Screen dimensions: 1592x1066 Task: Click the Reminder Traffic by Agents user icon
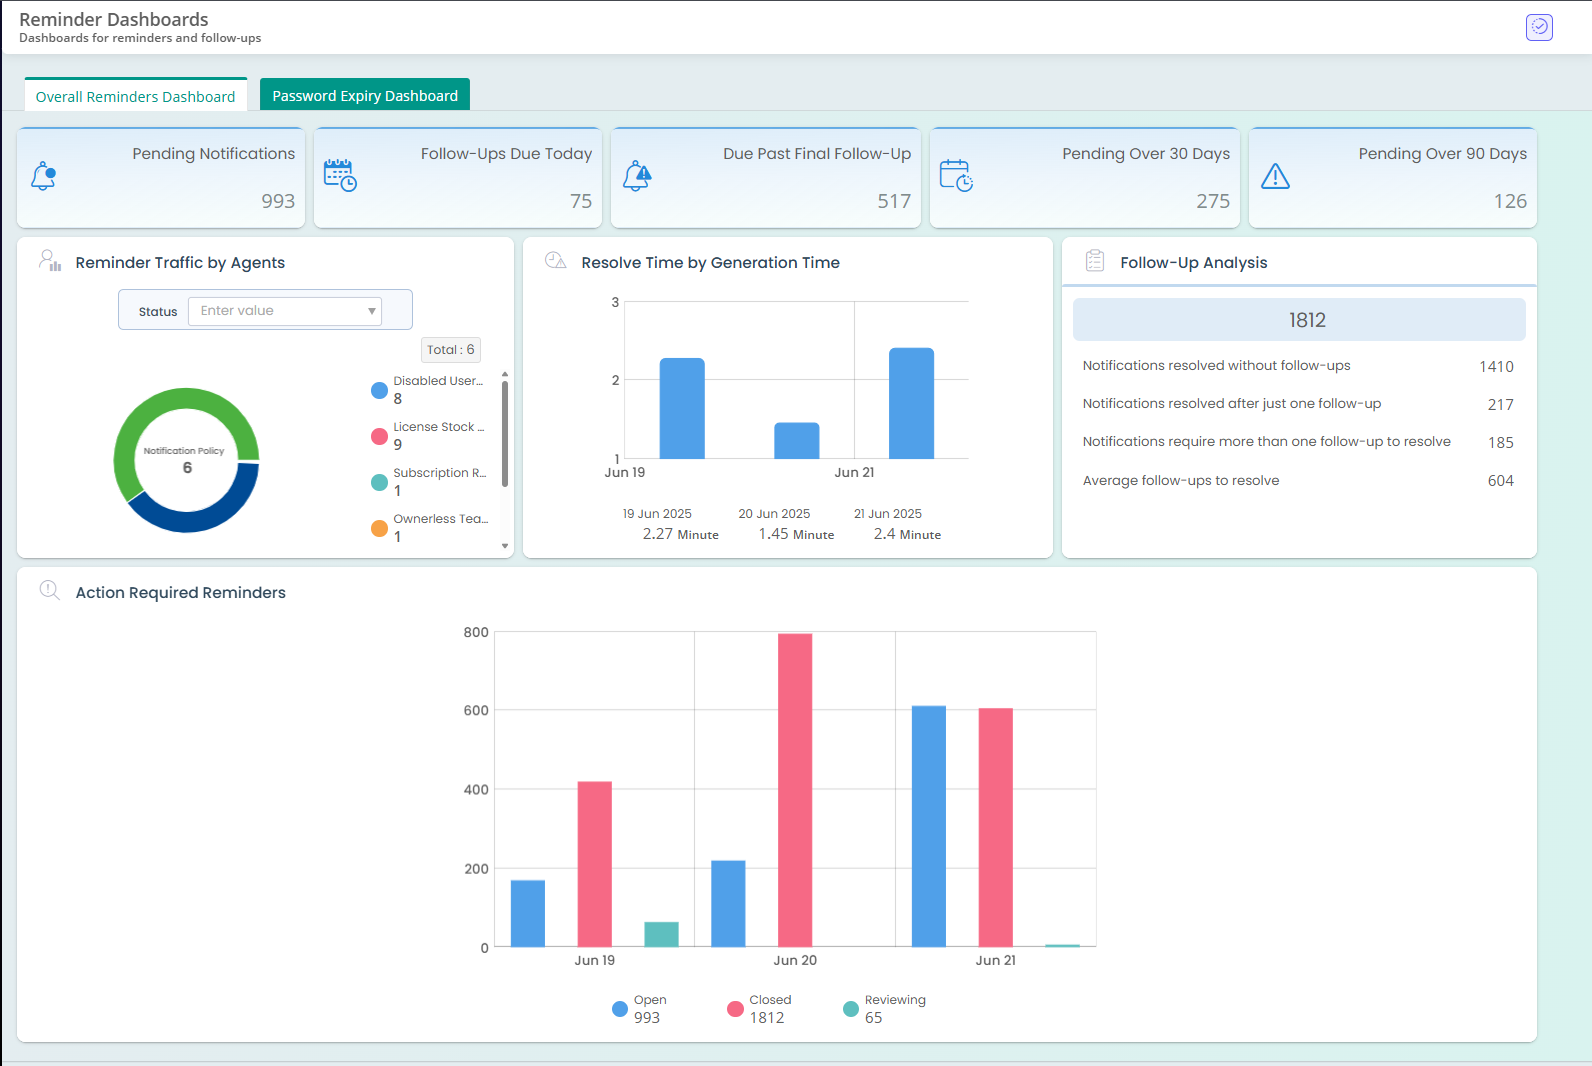[x=50, y=261]
